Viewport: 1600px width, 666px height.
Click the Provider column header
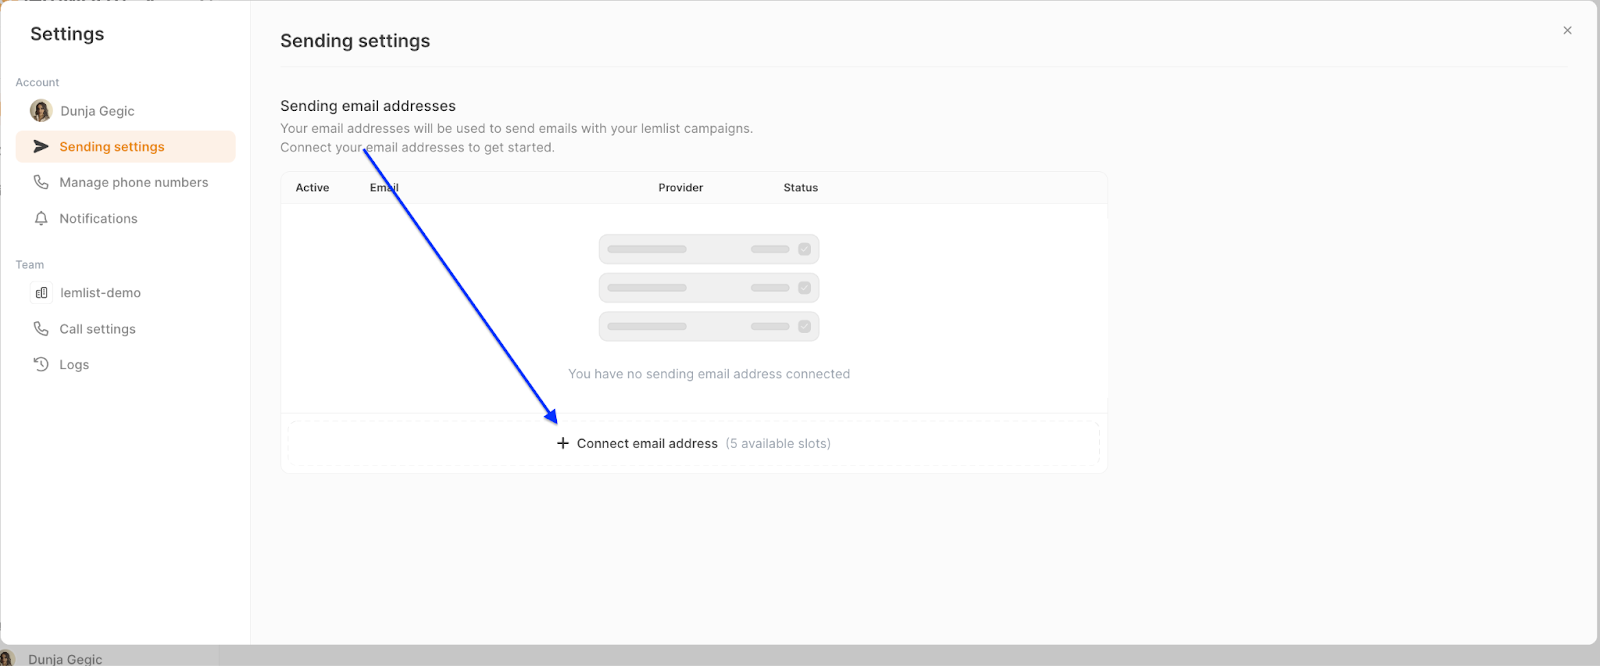(680, 188)
